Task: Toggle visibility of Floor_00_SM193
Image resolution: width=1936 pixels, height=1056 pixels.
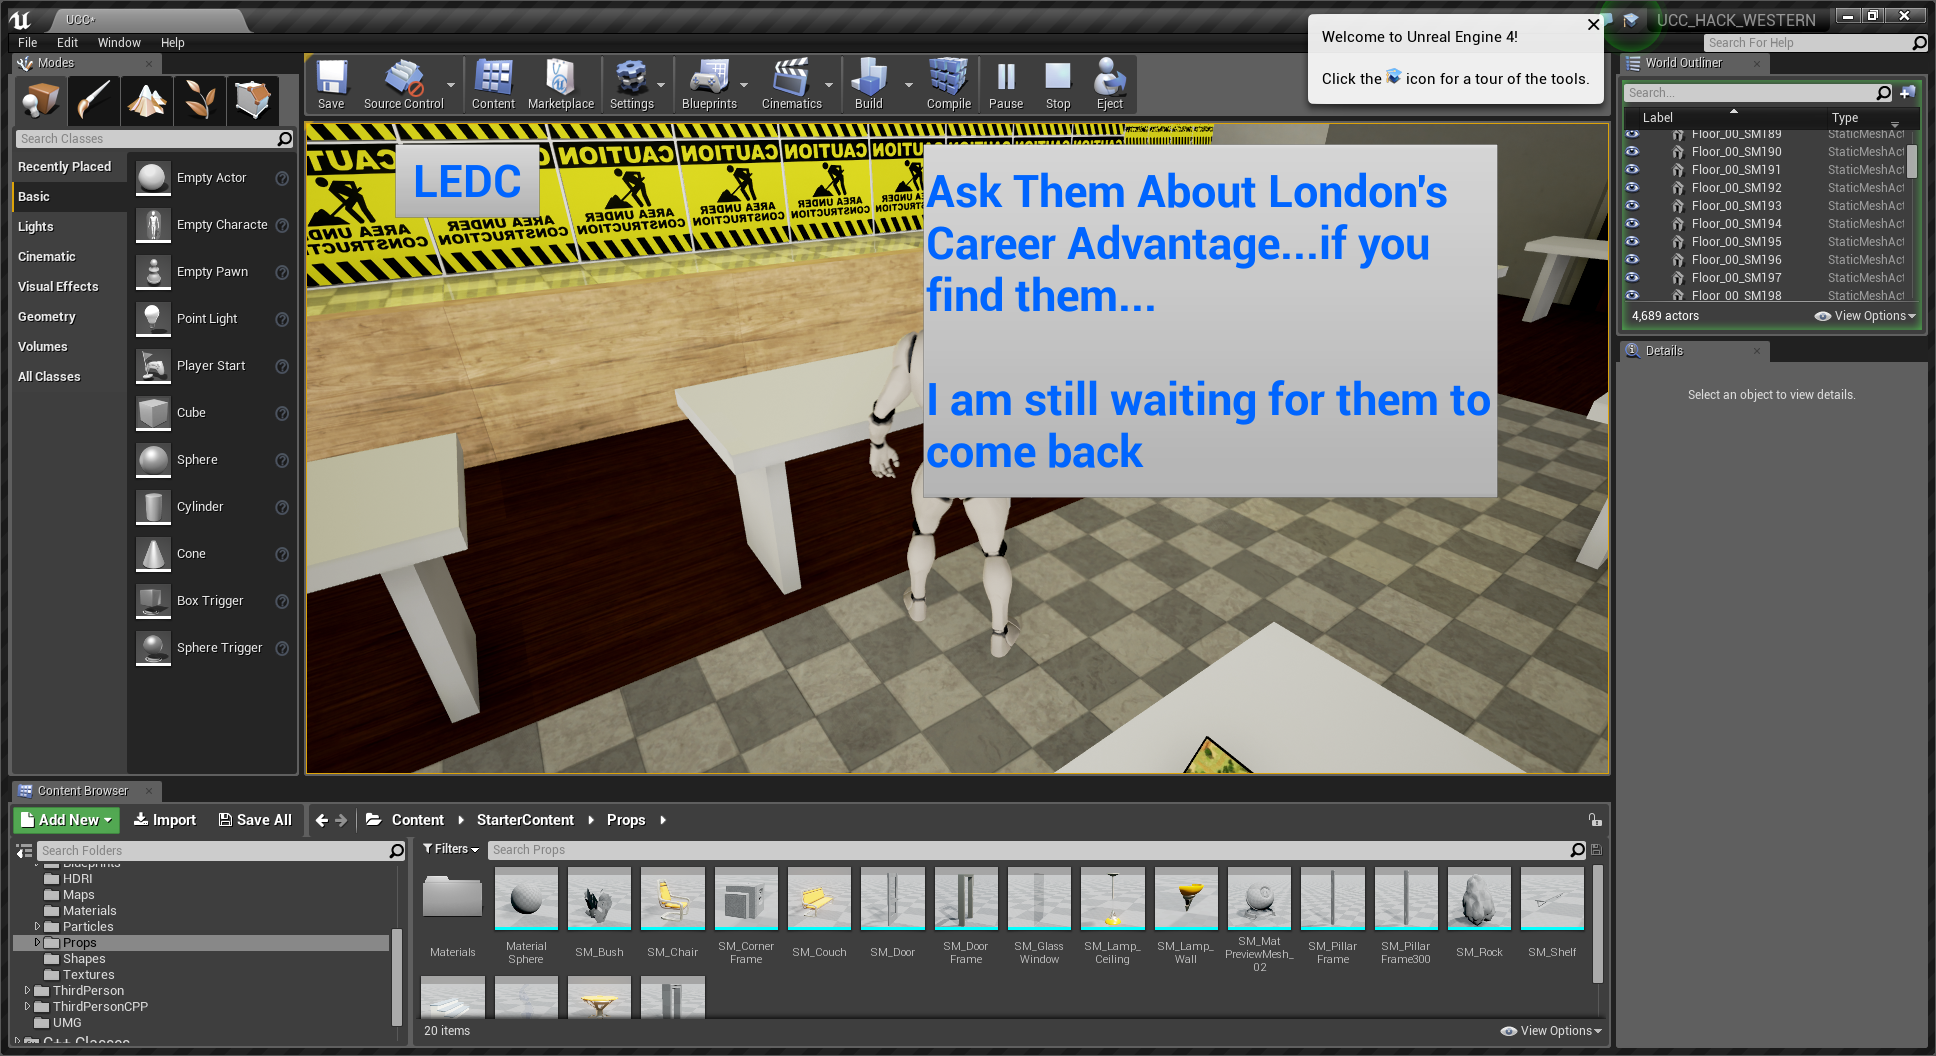Action: pyautogui.click(x=1632, y=206)
